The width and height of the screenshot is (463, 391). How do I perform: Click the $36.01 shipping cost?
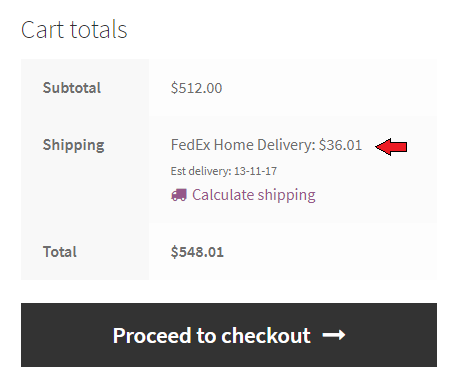(x=340, y=145)
